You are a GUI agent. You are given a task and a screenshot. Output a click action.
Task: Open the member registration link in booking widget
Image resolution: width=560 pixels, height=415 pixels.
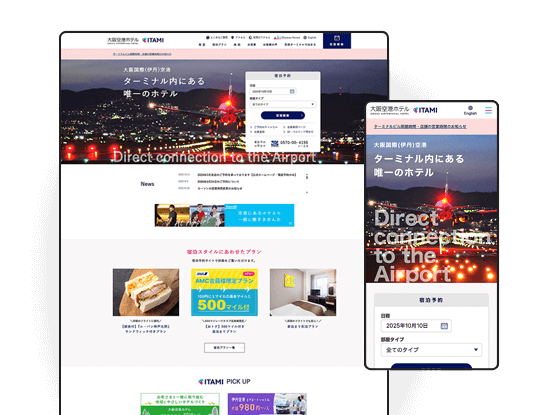pyautogui.click(x=258, y=132)
